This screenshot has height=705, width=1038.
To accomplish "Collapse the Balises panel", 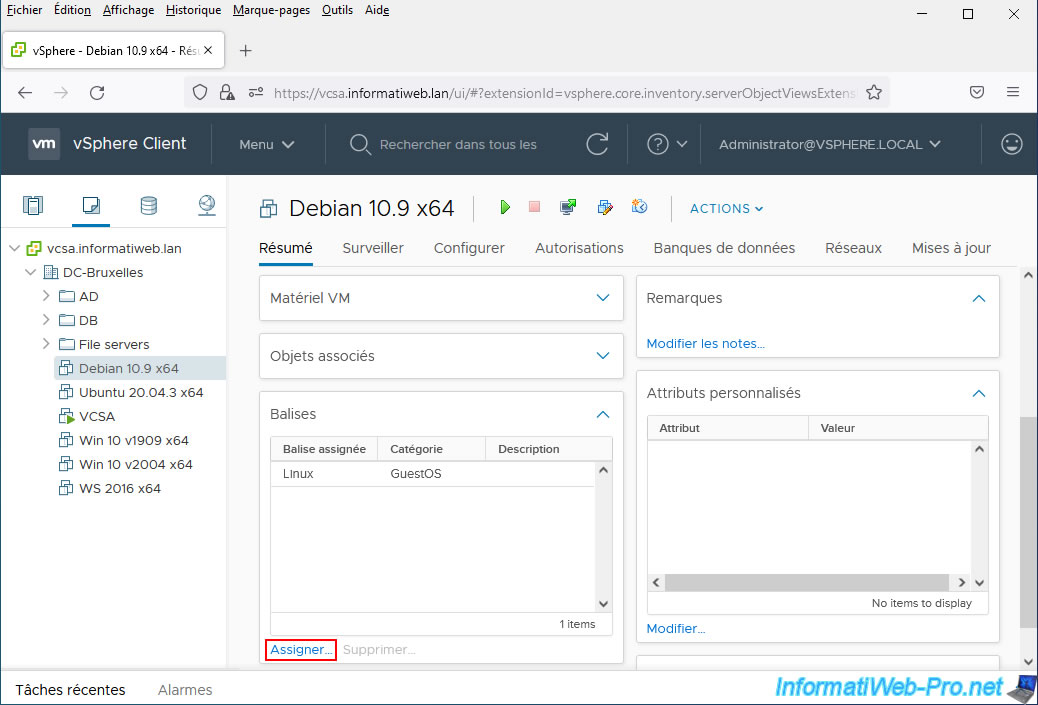I will [x=602, y=414].
